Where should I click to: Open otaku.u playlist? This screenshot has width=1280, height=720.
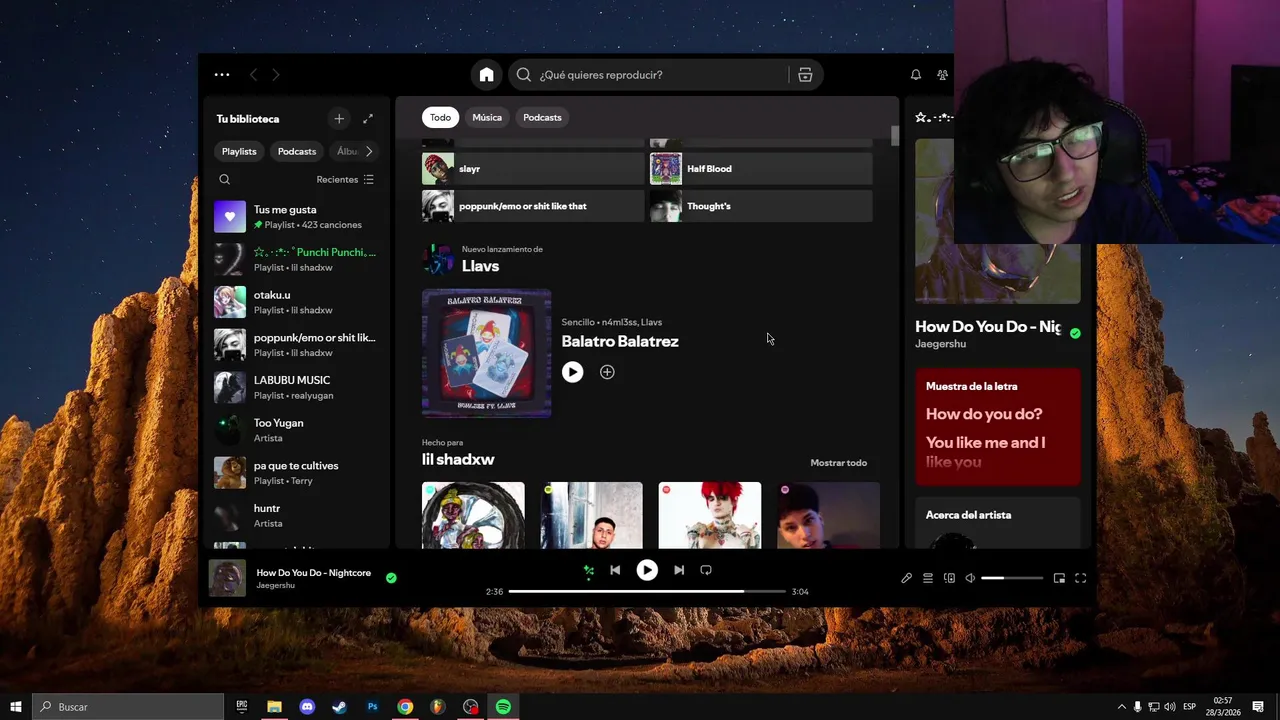[296, 302]
